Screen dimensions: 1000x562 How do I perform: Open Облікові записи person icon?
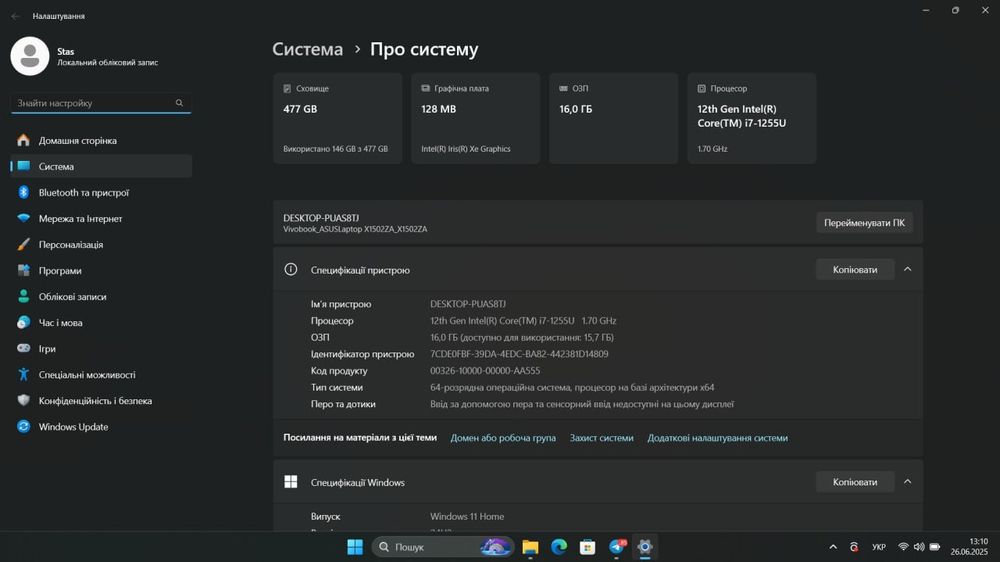(x=24, y=297)
